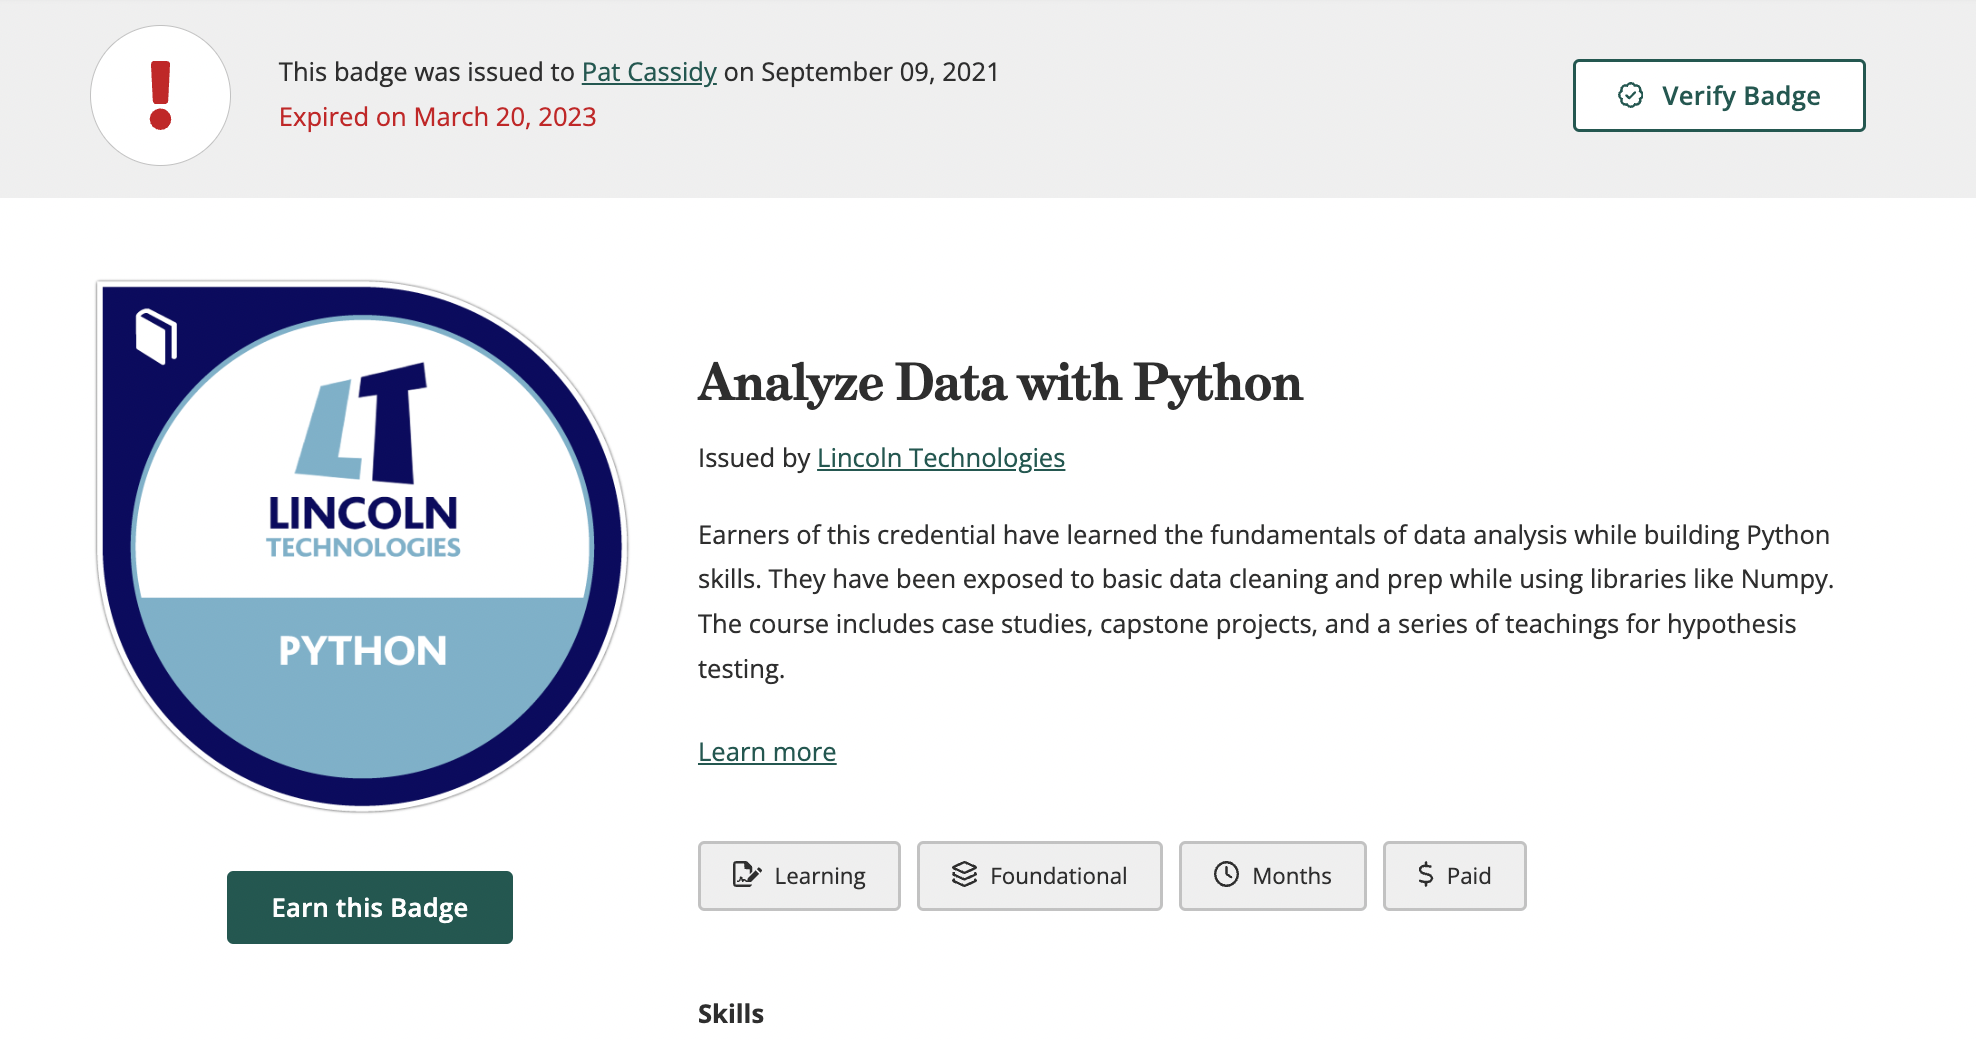Click the dollar sign icon on Paid tag
This screenshot has height=1040, width=1976.
[1425, 875]
